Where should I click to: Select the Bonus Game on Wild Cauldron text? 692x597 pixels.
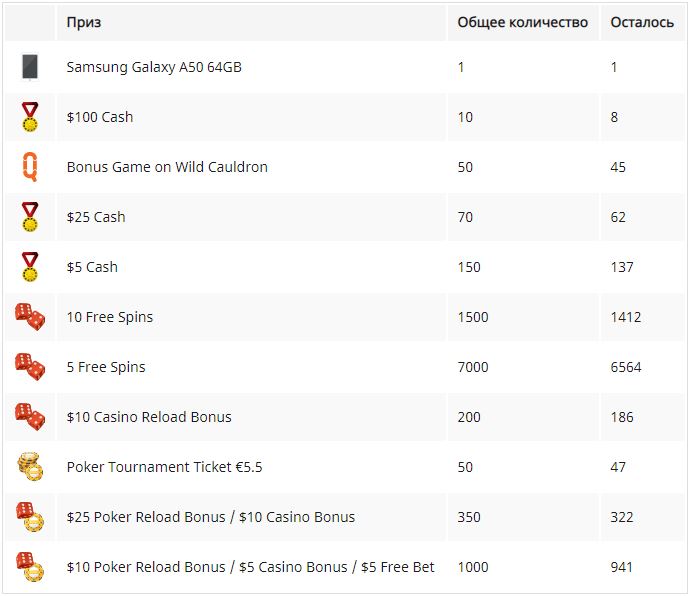167,167
